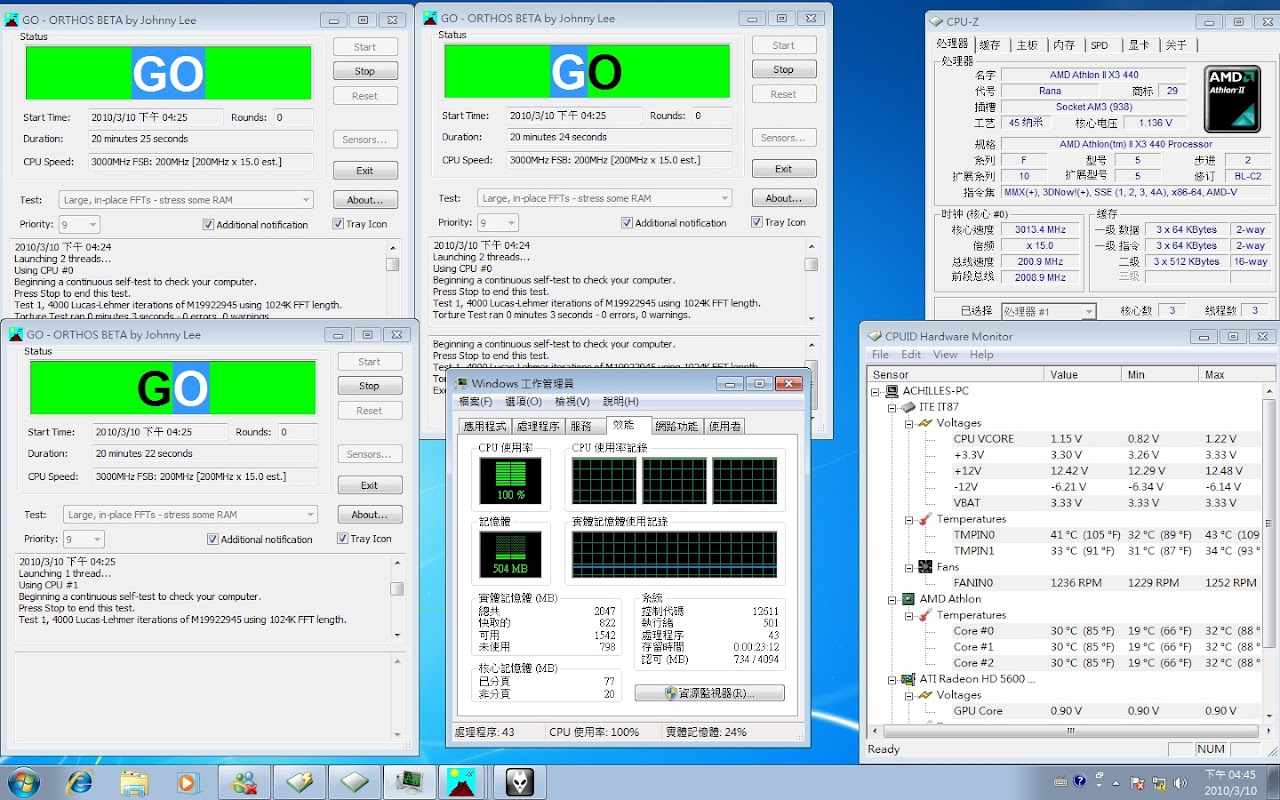Open the Alienware alien-head taskbar icon

click(519, 781)
